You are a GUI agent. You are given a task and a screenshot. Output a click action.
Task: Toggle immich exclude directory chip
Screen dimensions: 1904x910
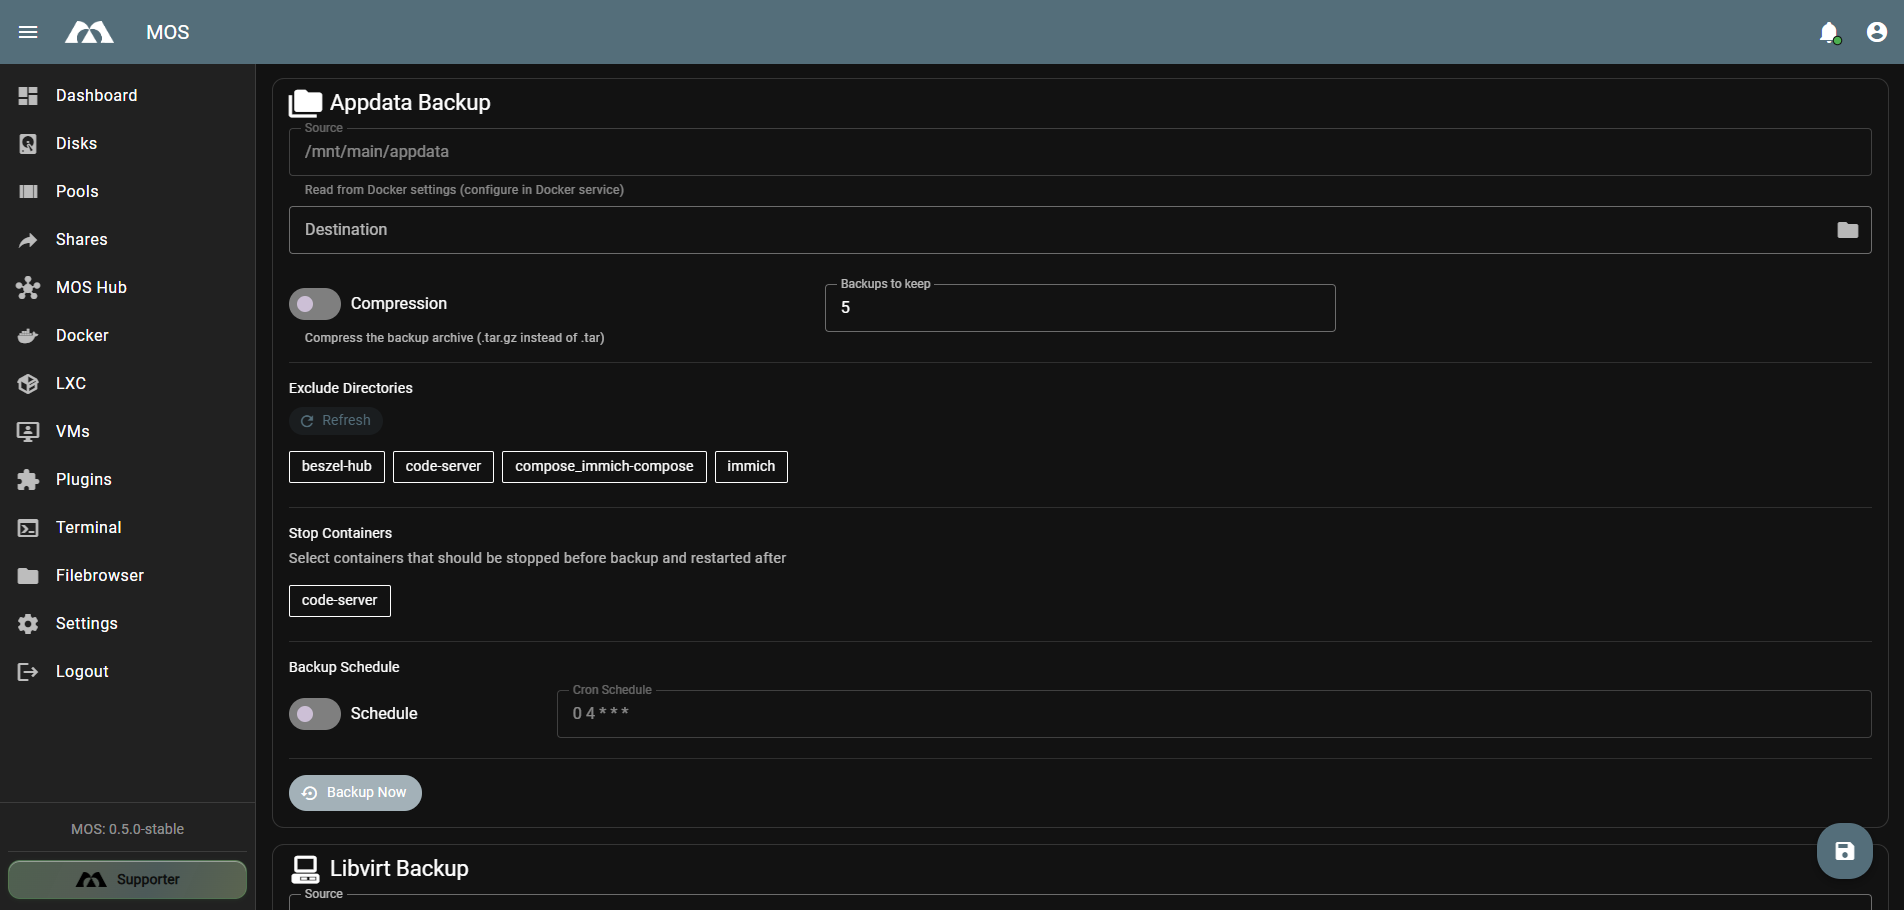click(x=751, y=467)
